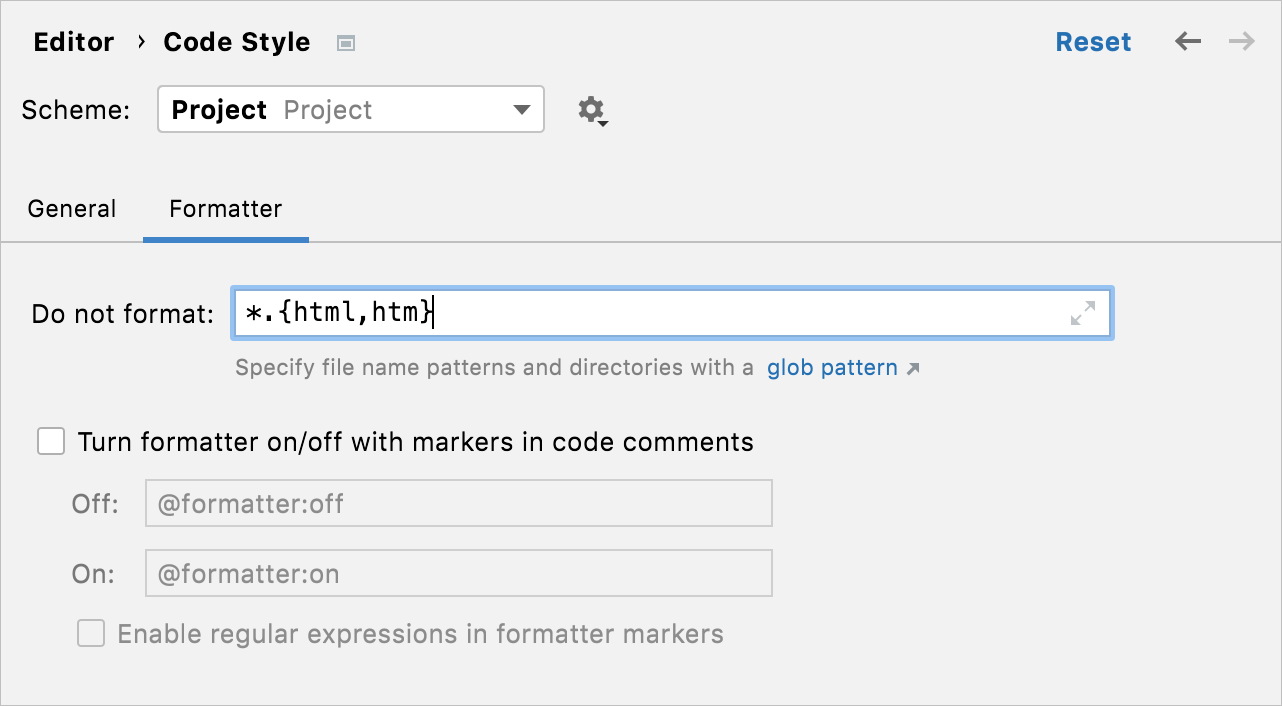The height and width of the screenshot is (706, 1282).
Task: Click the Off formatter marker field
Action: (x=458, y=503)
